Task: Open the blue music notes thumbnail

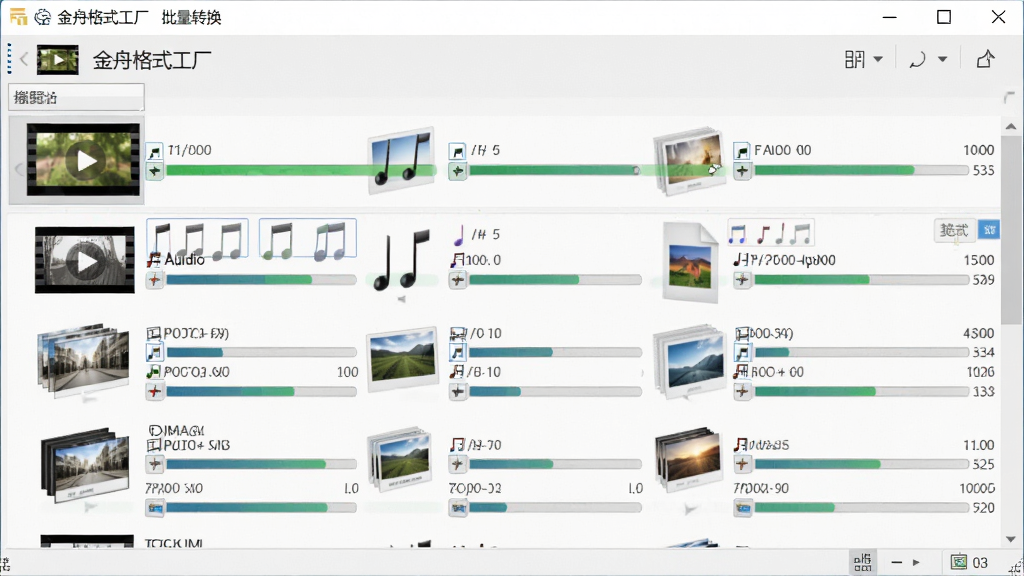Action: pyautogui.click(x=401, y=160)
